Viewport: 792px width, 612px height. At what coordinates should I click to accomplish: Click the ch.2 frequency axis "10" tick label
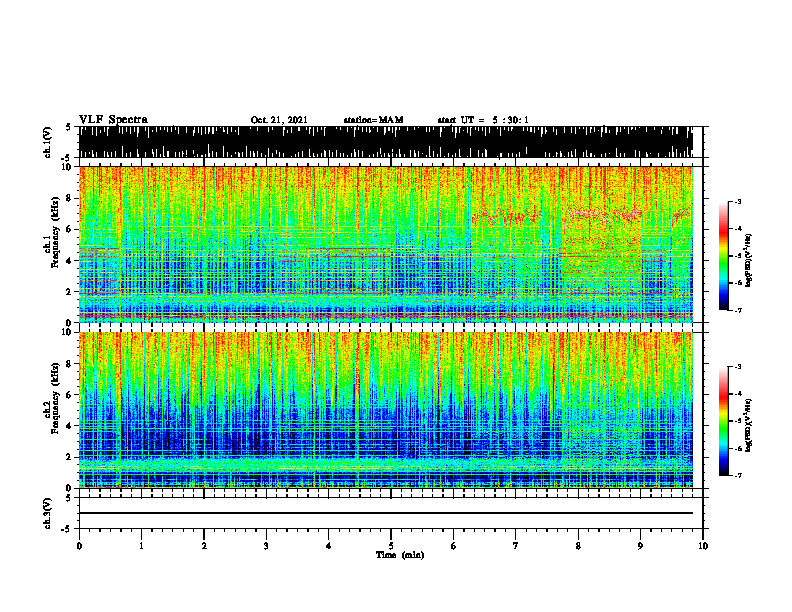pyautogui.click(x=69, y=333)
